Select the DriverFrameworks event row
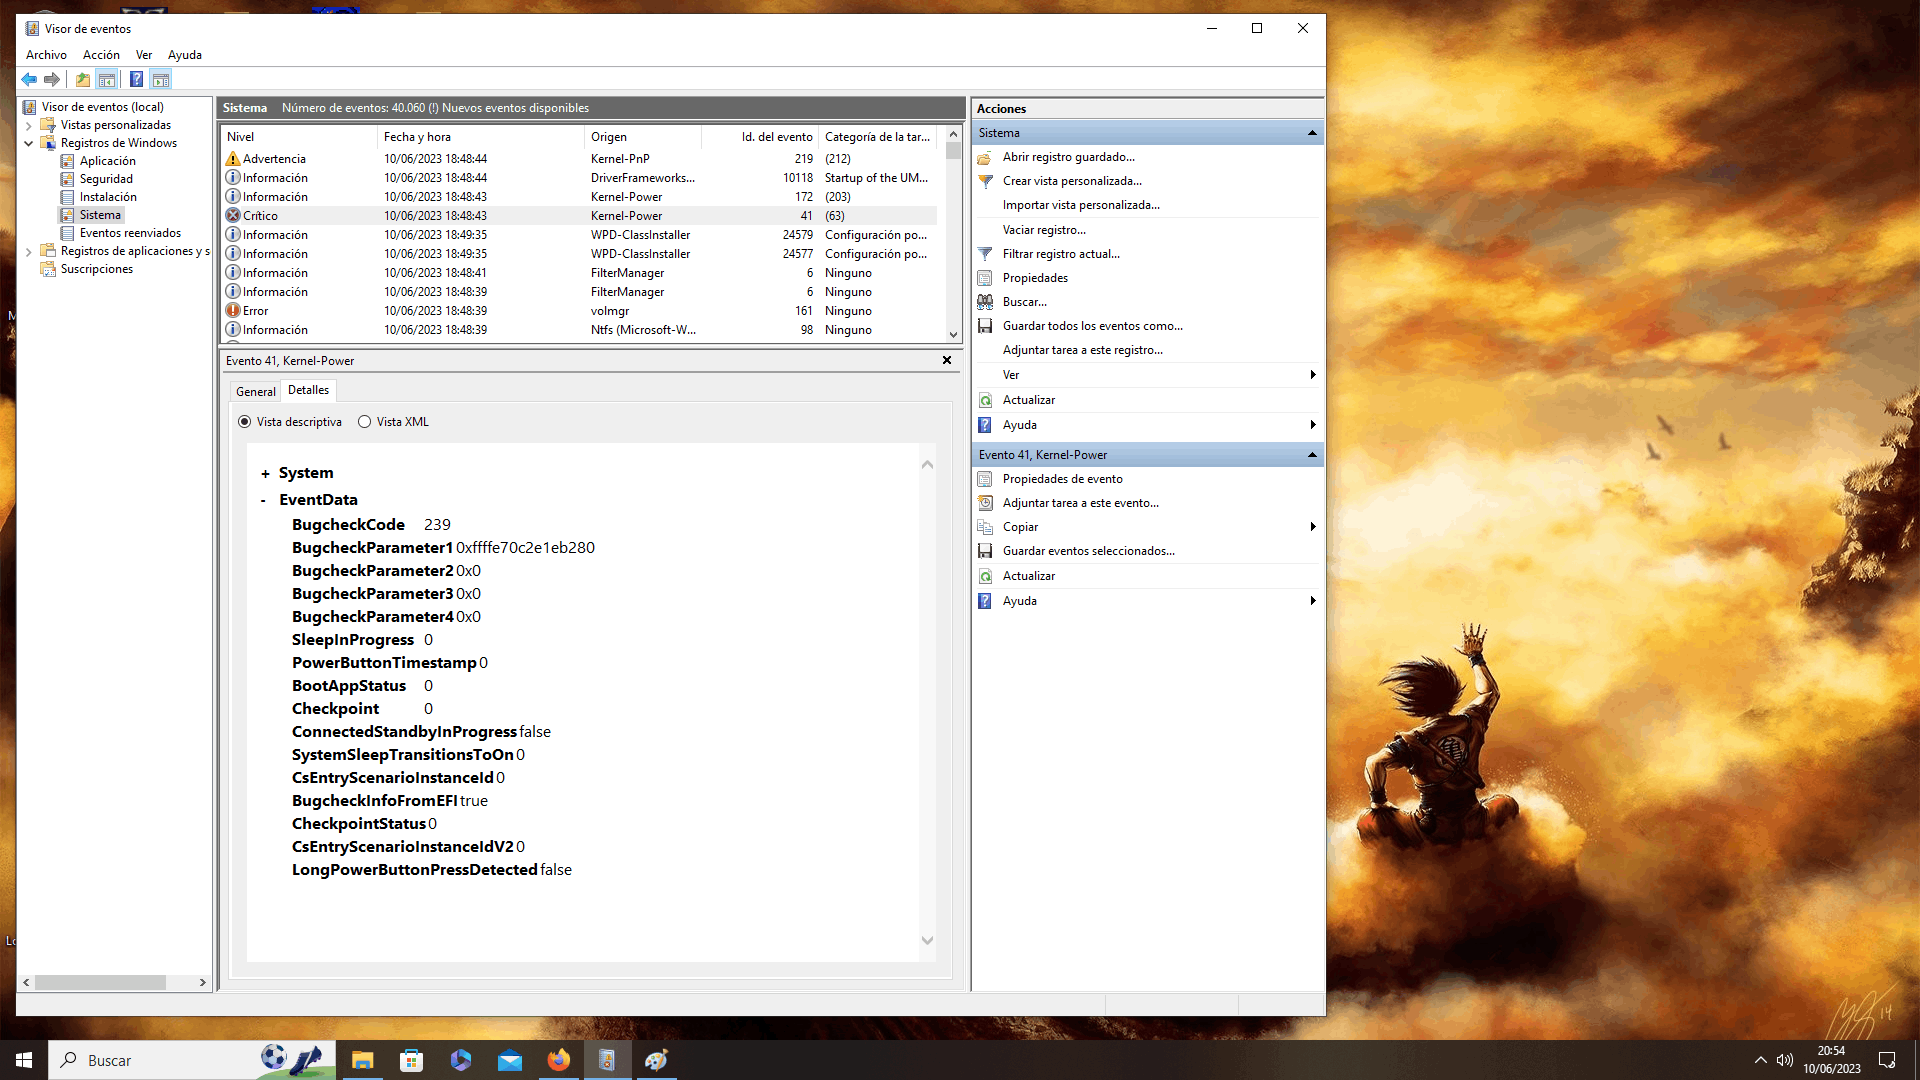 [579, 178]
